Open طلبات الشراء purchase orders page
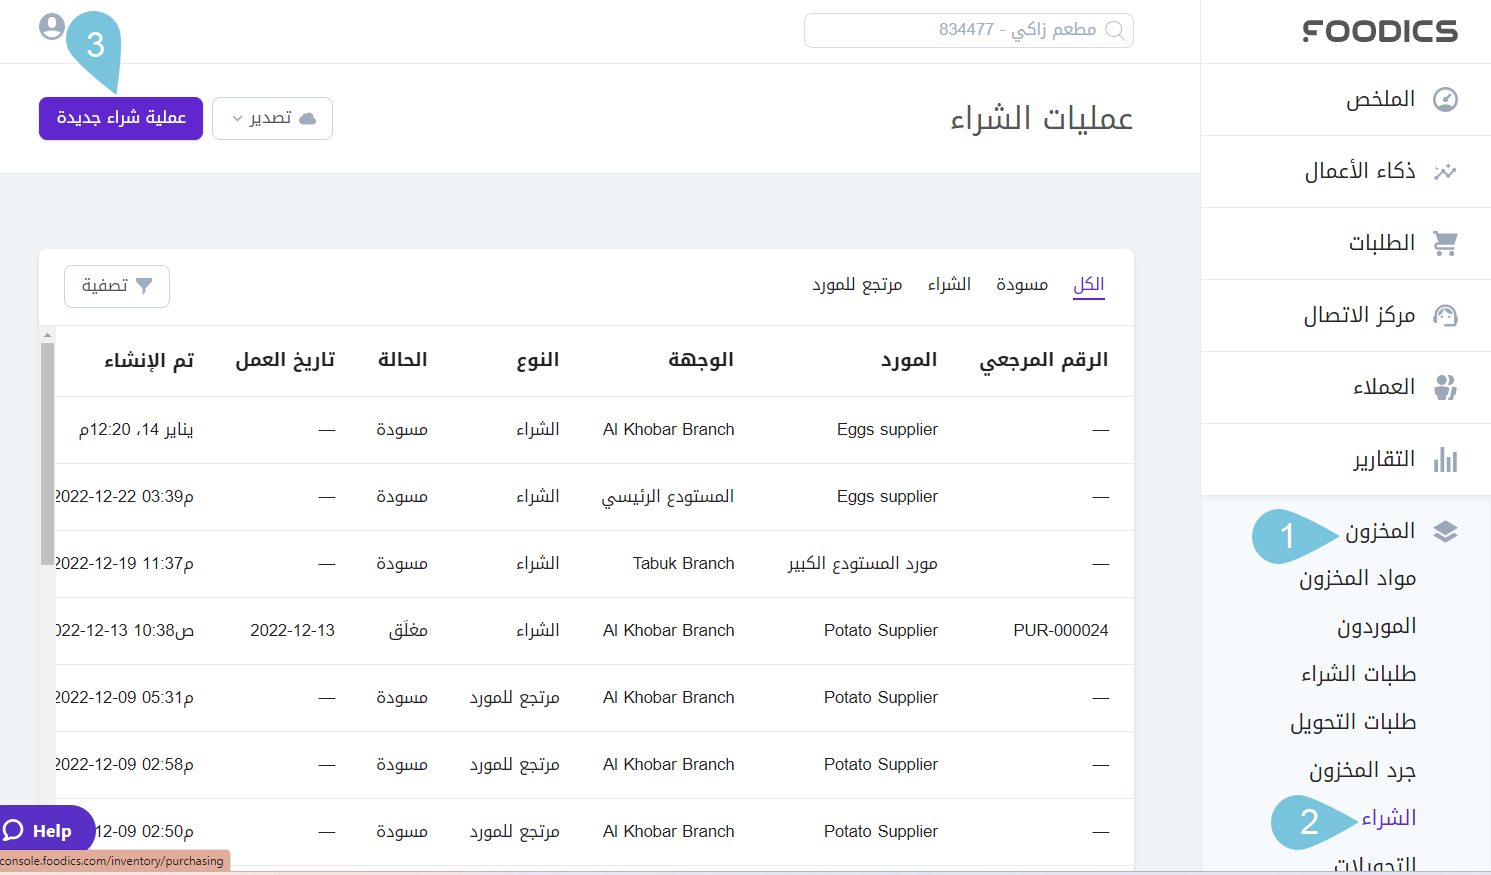The width and height of the screenshot is (1491, 875). (x=1358, y=675)
